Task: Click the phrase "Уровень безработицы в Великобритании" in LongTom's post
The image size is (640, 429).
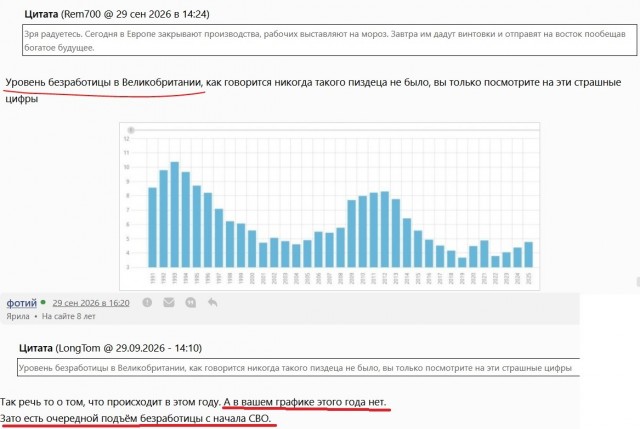Action: [x=104, y=82]
